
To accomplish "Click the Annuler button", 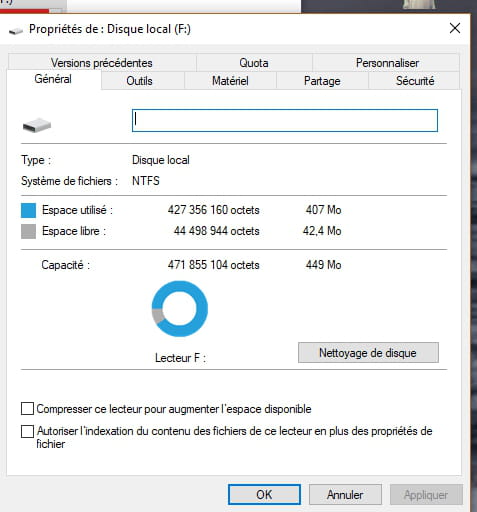I will tap(345, 495).
